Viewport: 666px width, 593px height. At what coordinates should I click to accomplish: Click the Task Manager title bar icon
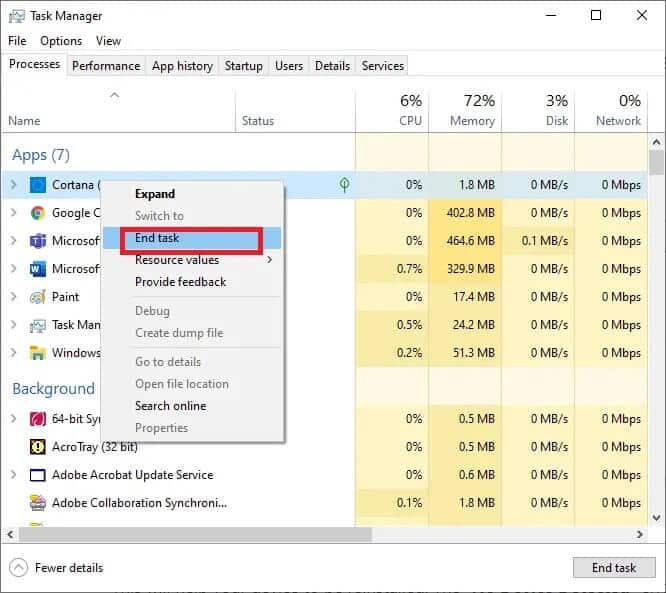tap(17, 16)
